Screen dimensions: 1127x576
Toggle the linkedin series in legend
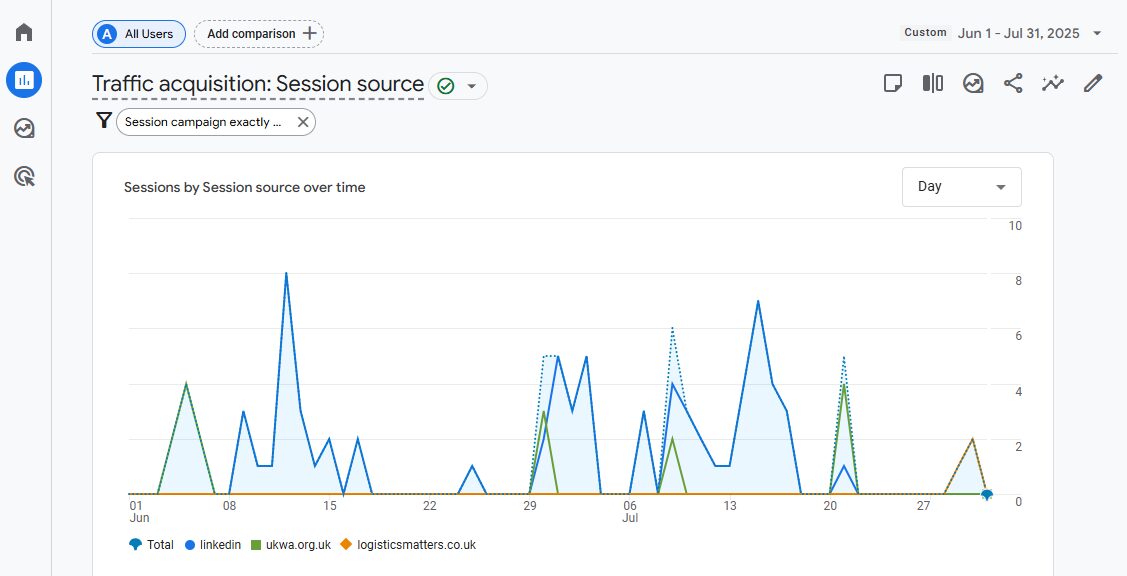pyautogui.click(x=213, y=545)
